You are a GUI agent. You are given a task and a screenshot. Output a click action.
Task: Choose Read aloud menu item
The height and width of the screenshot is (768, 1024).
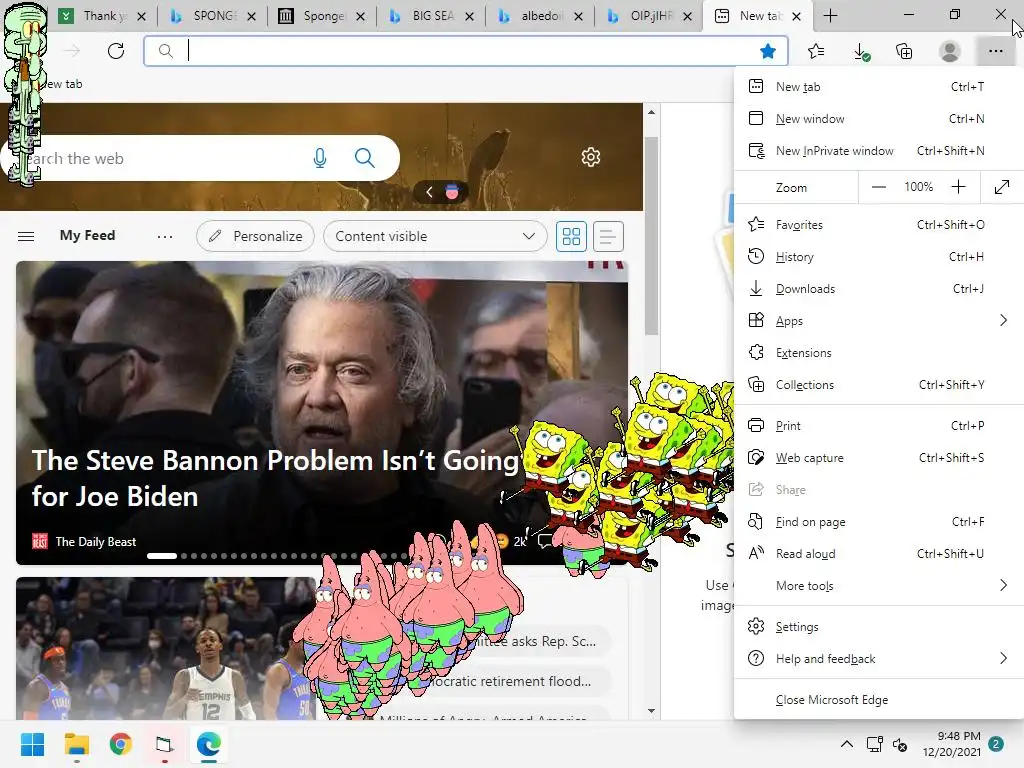pos(878,554)
